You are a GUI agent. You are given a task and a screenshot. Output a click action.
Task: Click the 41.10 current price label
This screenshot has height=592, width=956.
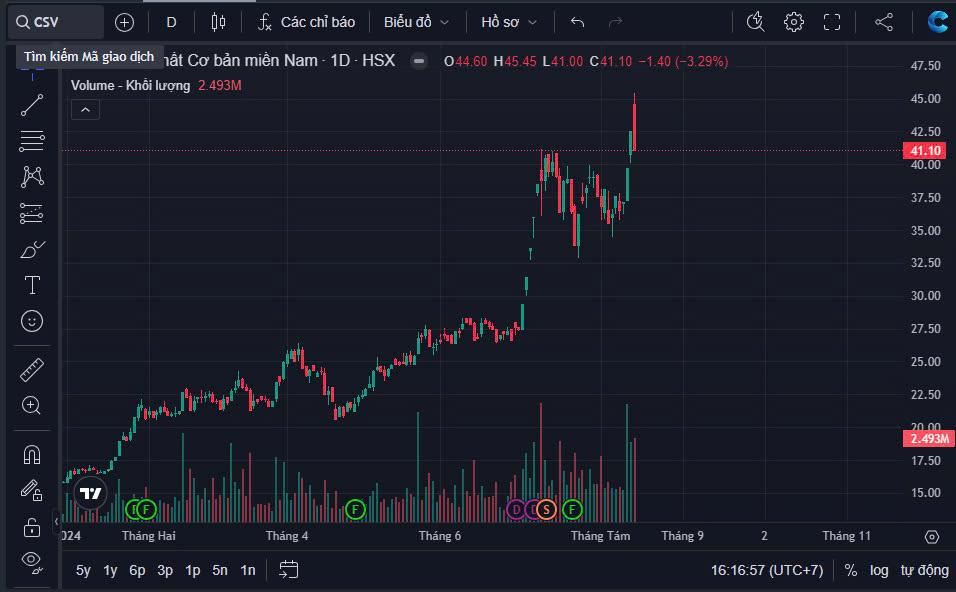click(926, 151)
